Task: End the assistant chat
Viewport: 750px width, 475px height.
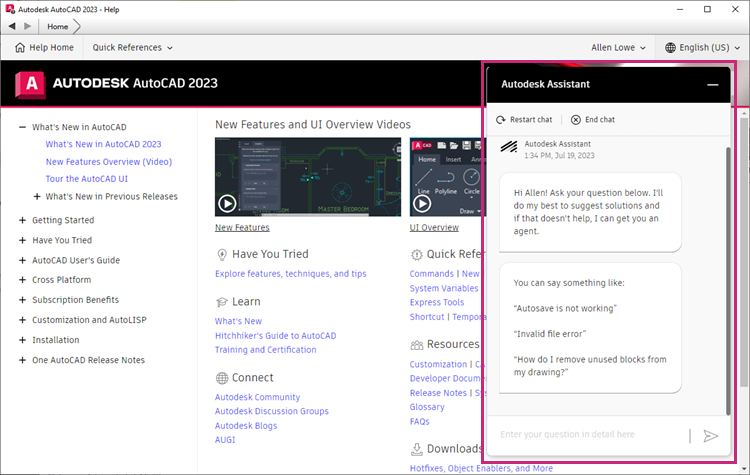Action: (x=593, y=120)
